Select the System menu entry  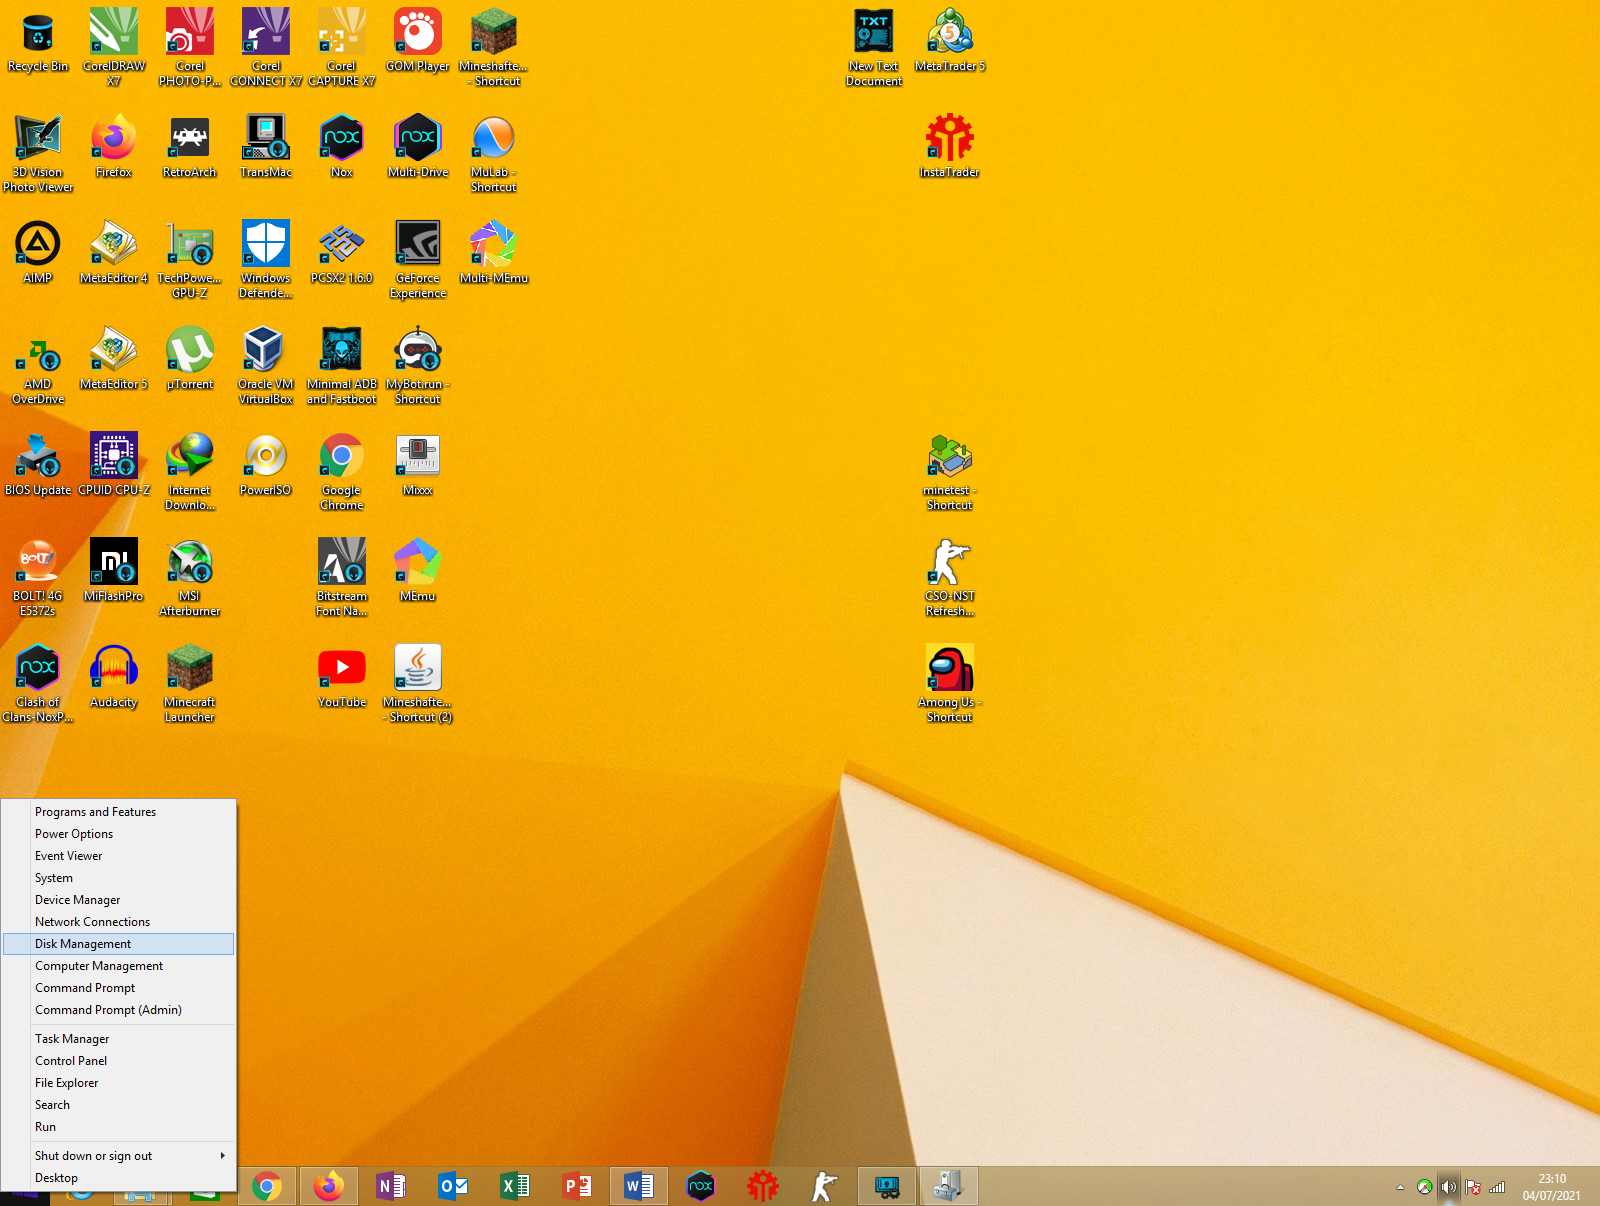click(x=119, y=878)
